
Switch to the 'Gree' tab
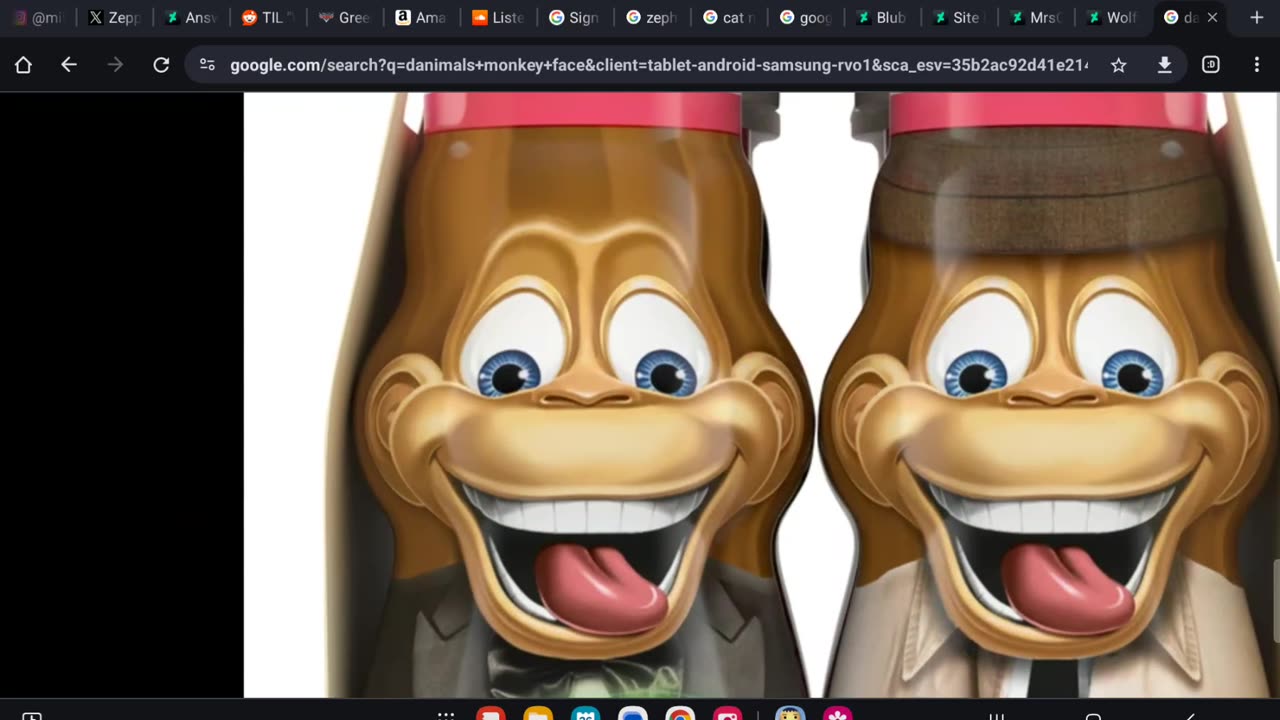pos(346,17)
